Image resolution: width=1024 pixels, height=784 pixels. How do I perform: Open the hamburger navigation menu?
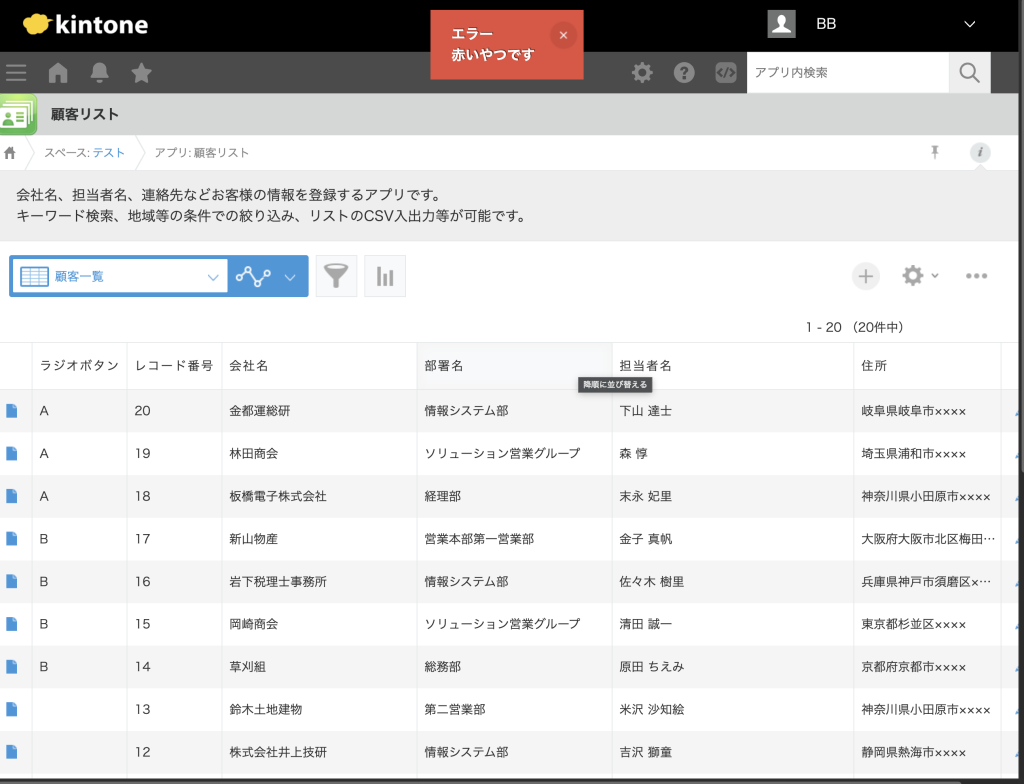click(16, 72)
